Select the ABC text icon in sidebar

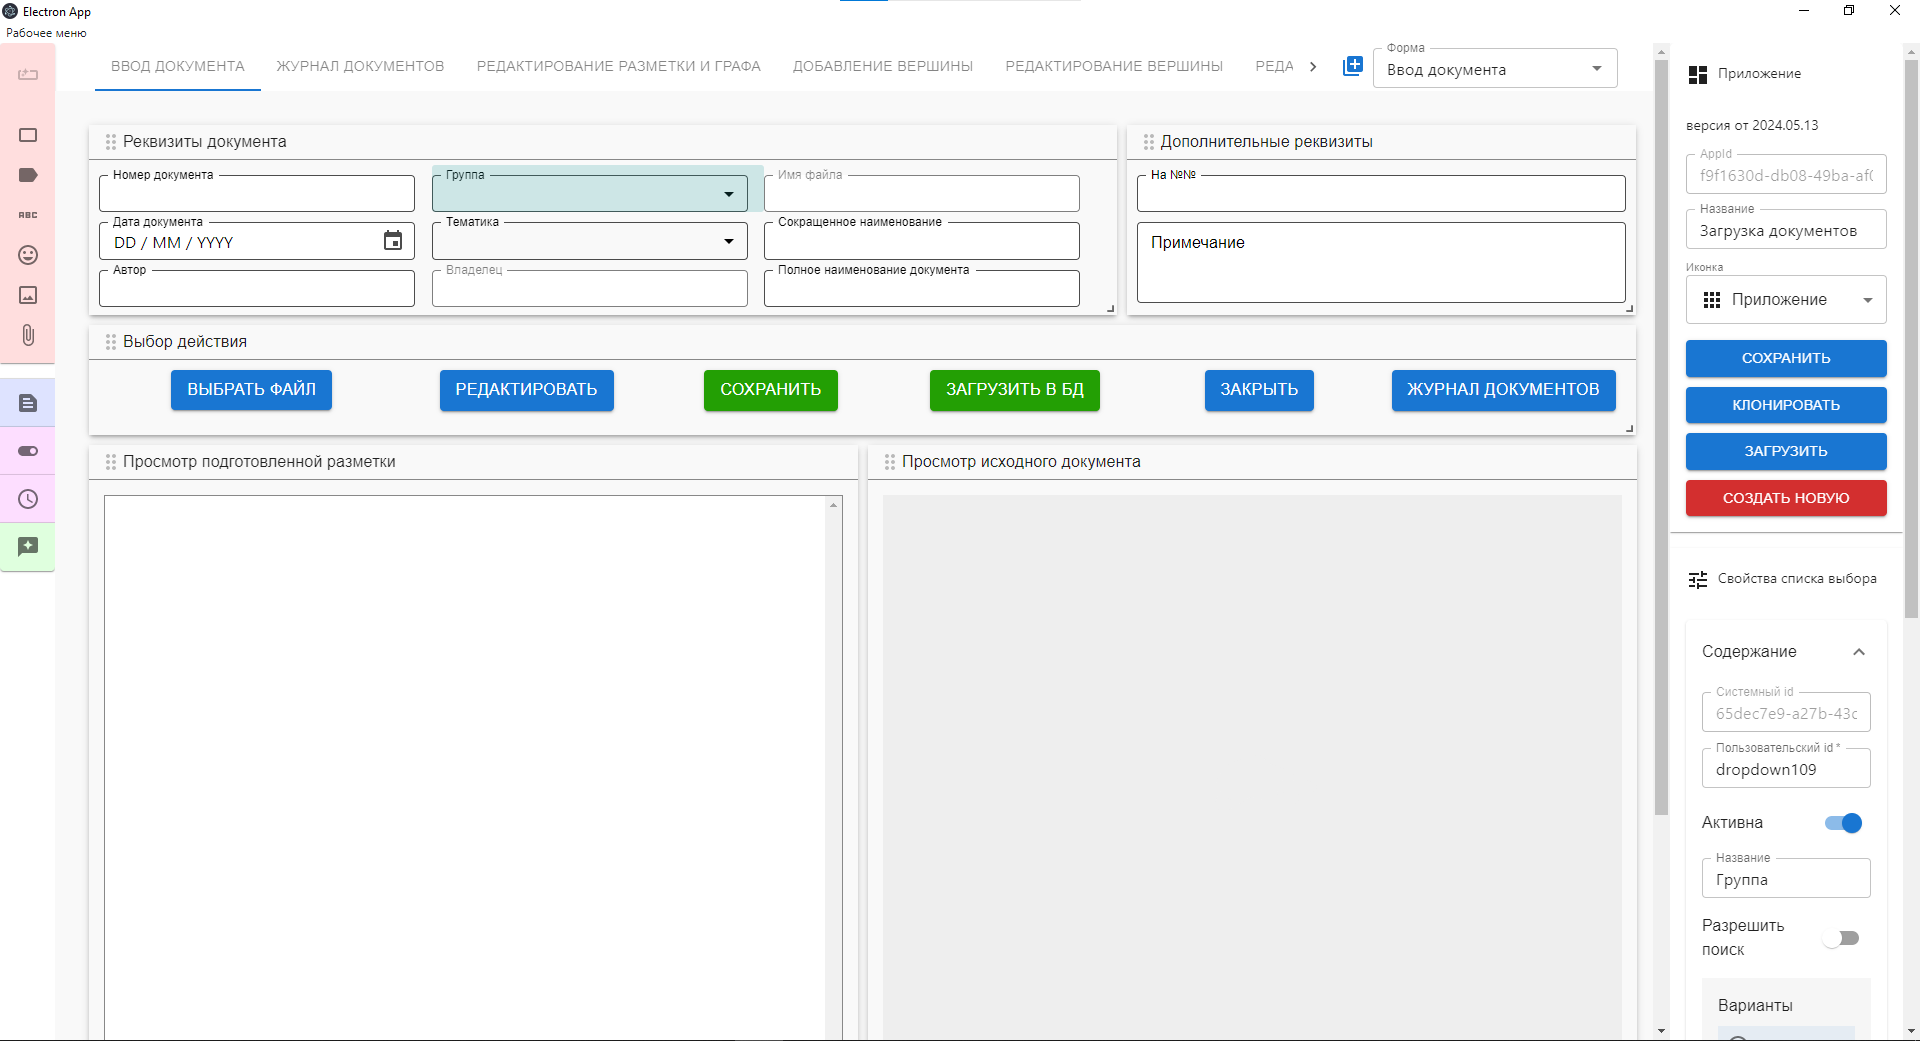pos(28,215)
